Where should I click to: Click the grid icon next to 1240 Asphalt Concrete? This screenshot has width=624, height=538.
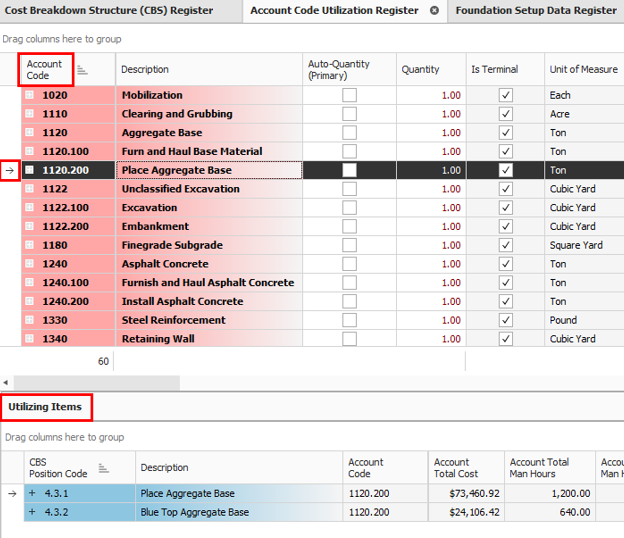click(30, 264)
